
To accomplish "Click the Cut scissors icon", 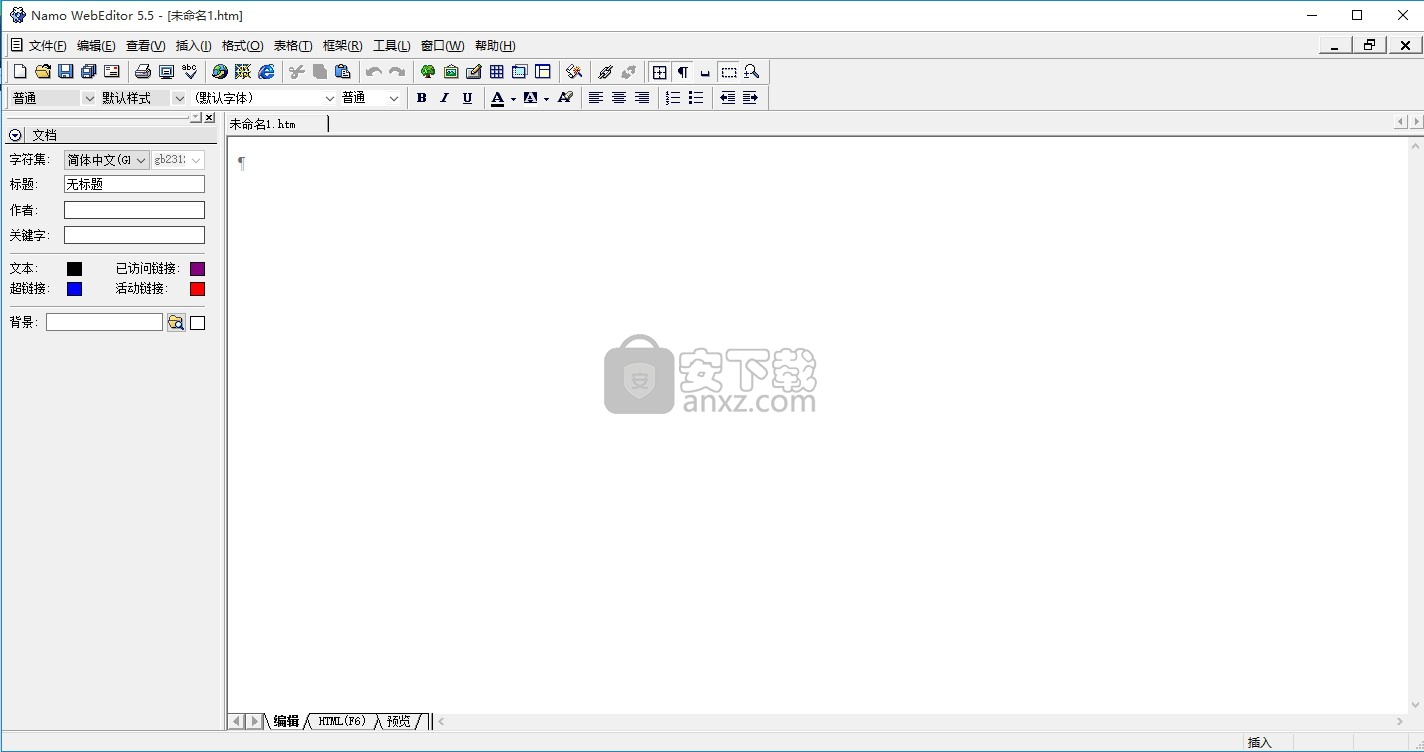I will pyautogui.click(x=296, y=71).
